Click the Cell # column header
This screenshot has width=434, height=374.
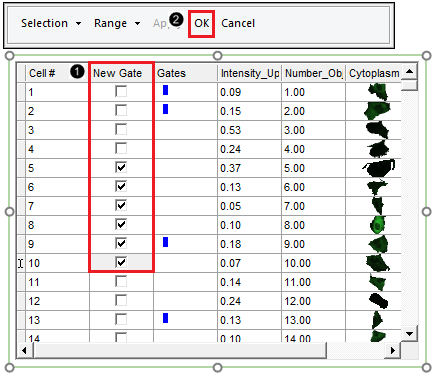coord(57,73)
